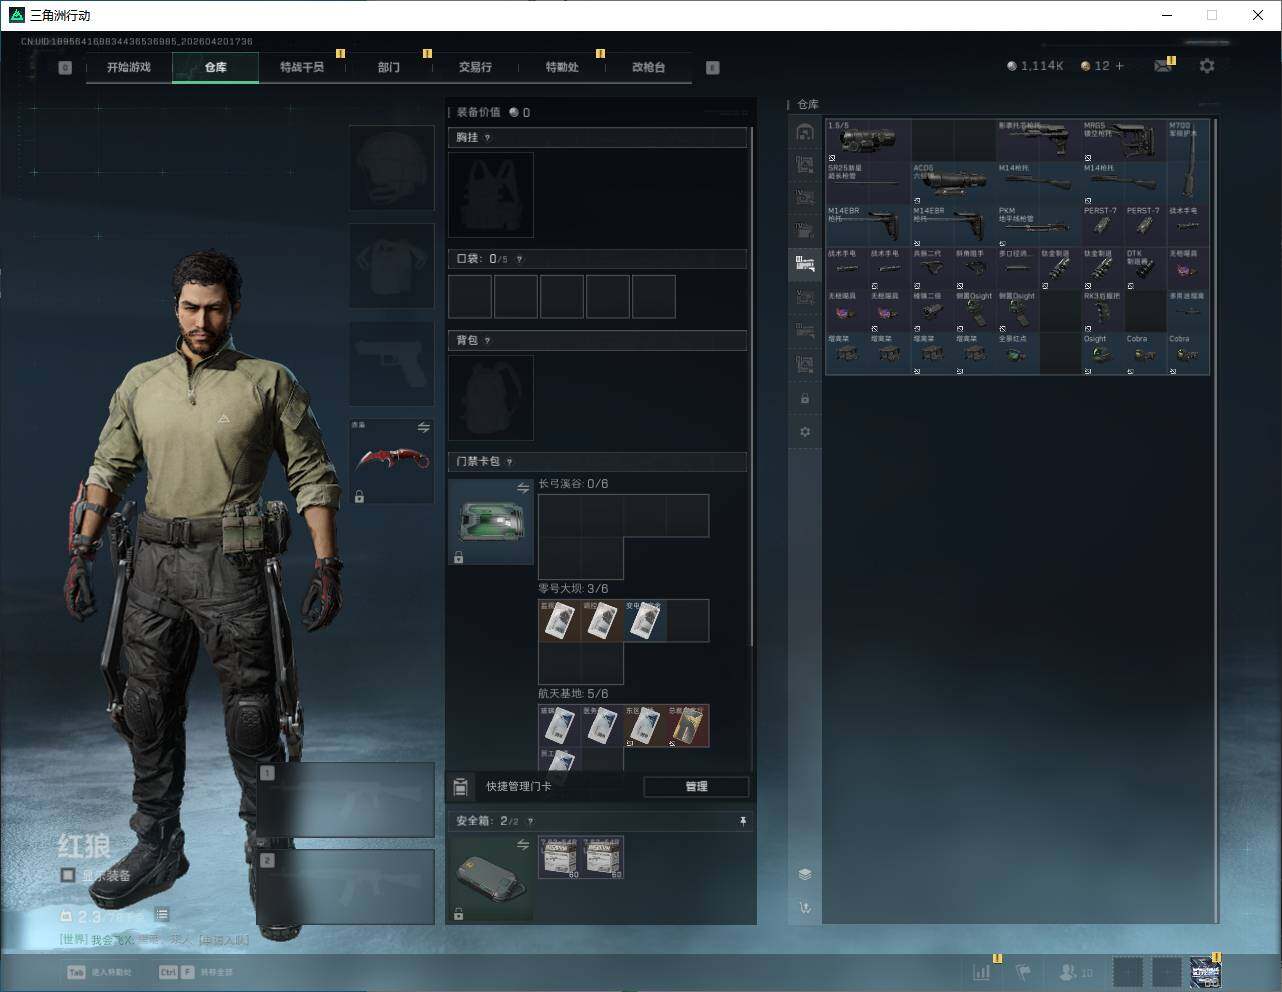Click the warehouse sort icon
1282x992 pixels.
pyautogui.click(x=805, y=908)
